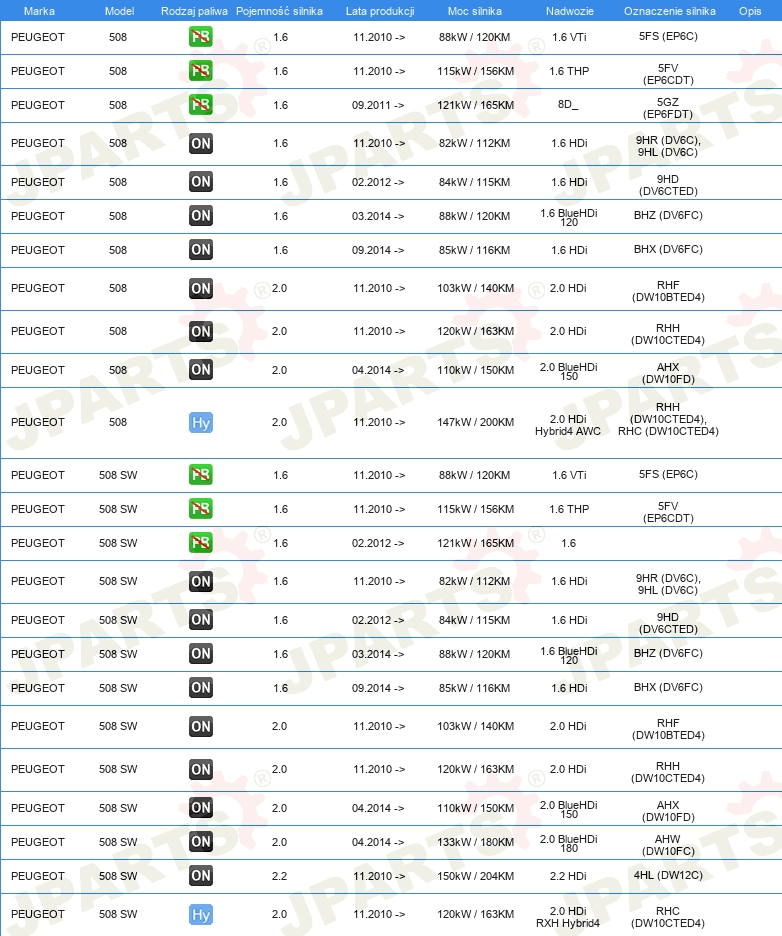Click the Marka column header
The height and width of the screenshot is (936, 782).
click(39, 11)
